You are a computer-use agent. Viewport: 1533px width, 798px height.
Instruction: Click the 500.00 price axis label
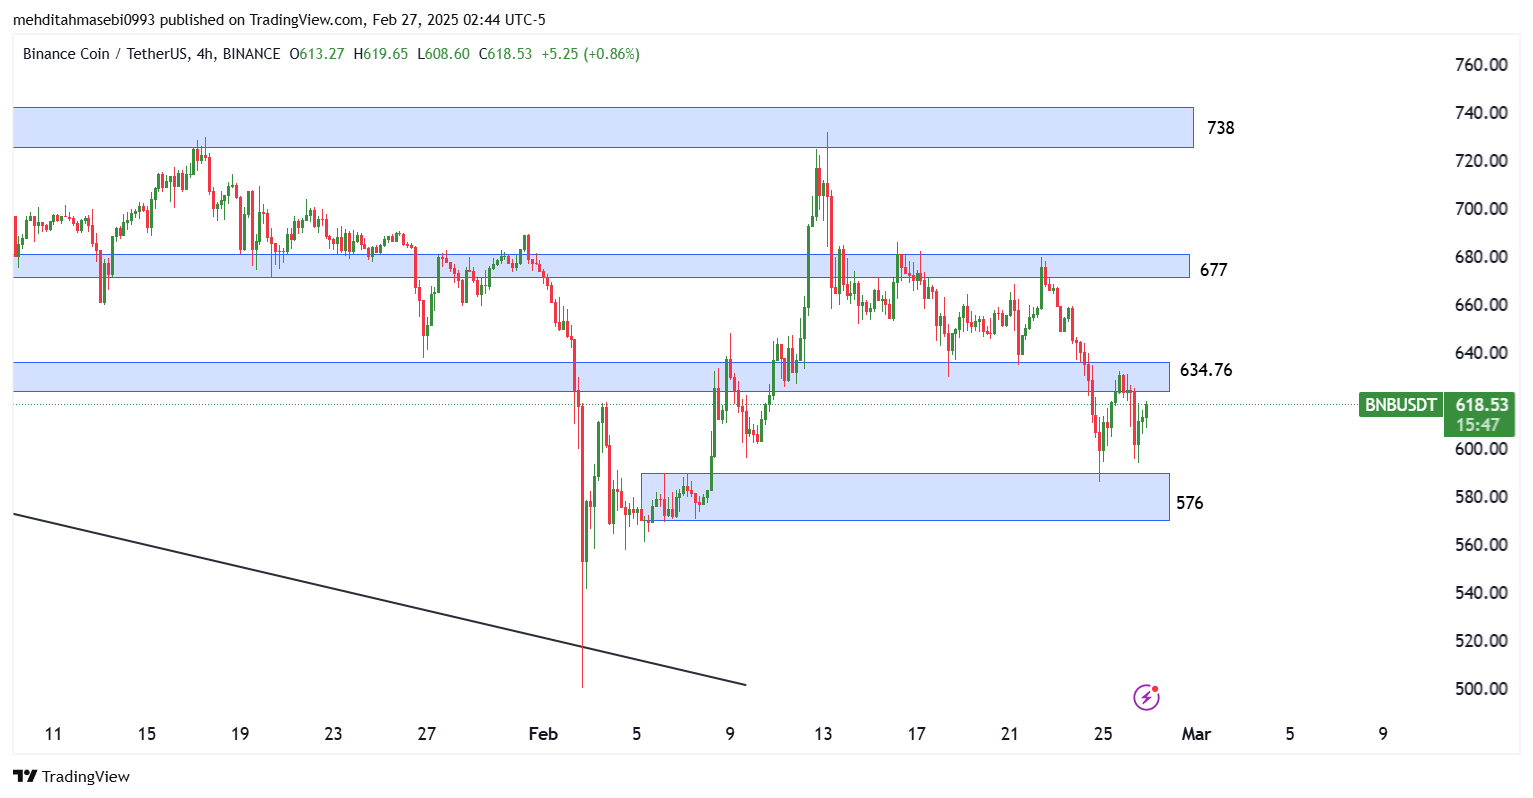pos(1481,689)
